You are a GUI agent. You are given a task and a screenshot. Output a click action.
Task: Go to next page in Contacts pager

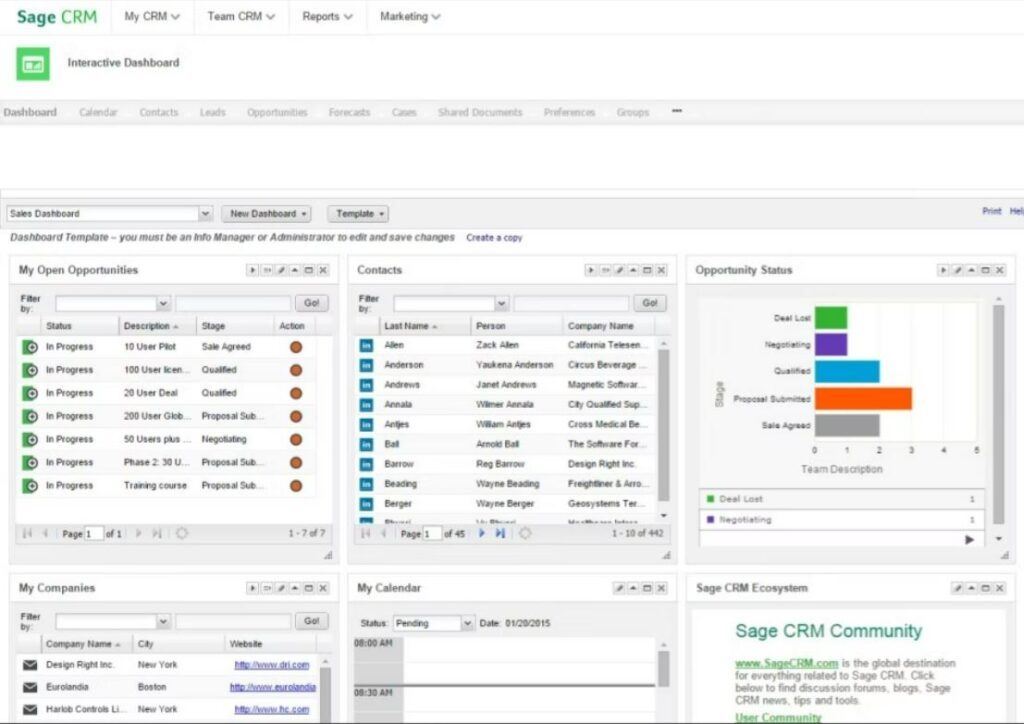click(482, 534)
